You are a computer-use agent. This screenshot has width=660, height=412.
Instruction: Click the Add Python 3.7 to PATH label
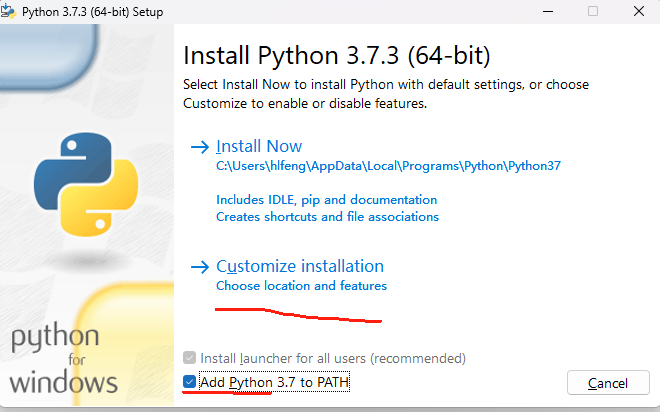pyautogui.click(x=274, y=382)
